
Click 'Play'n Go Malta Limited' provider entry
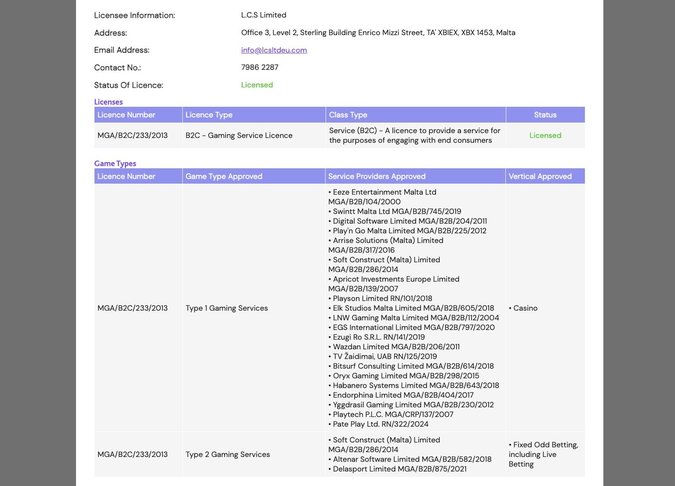407,231
